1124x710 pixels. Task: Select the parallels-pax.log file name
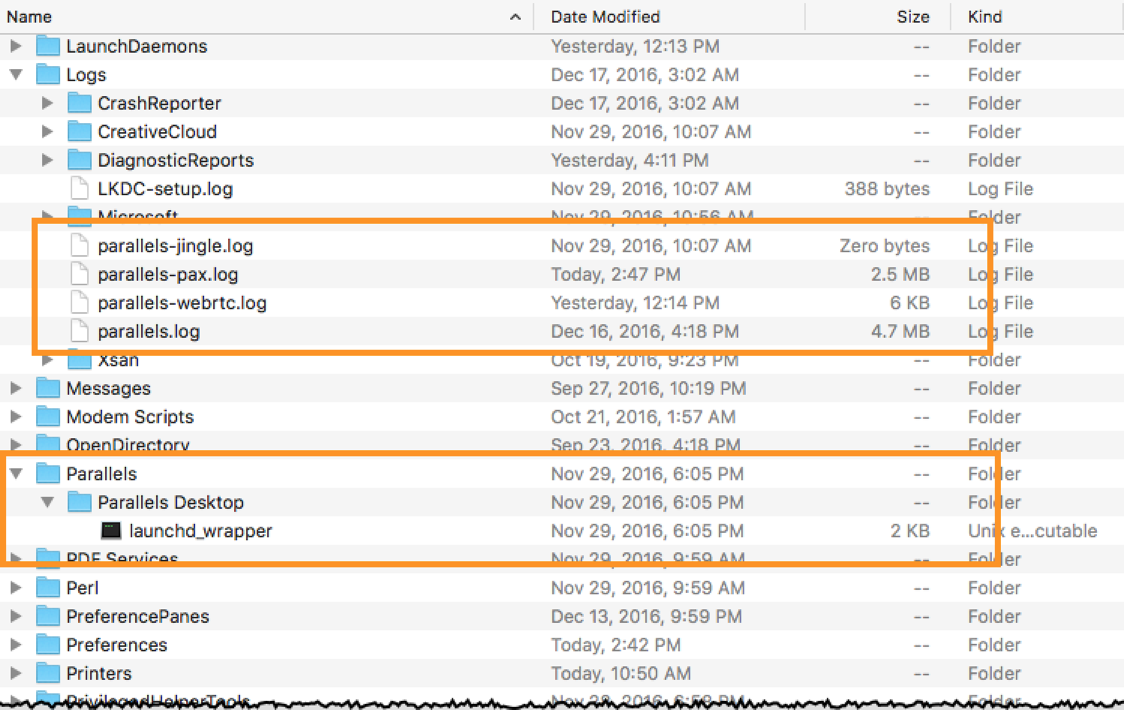168,274
